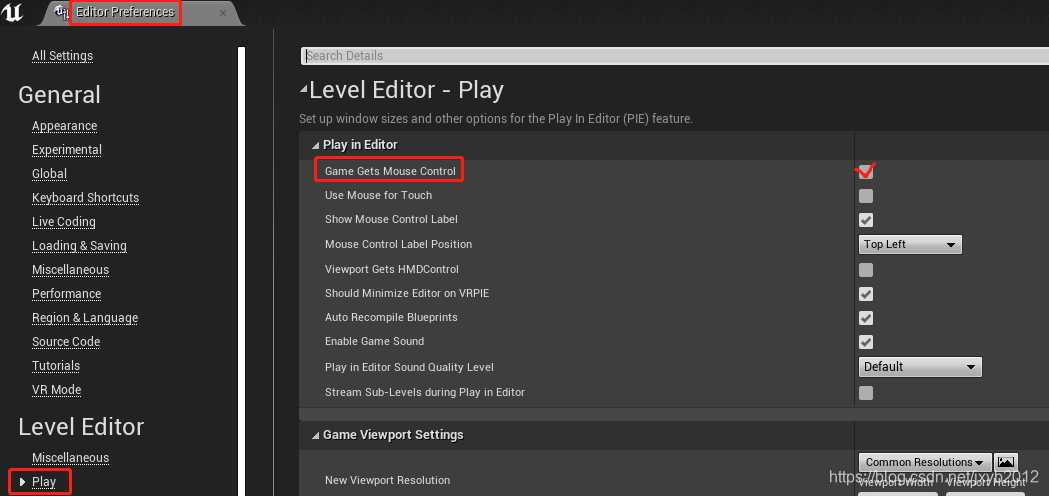
Task: Select the Play settings page
Action: [x=44, y=482]
